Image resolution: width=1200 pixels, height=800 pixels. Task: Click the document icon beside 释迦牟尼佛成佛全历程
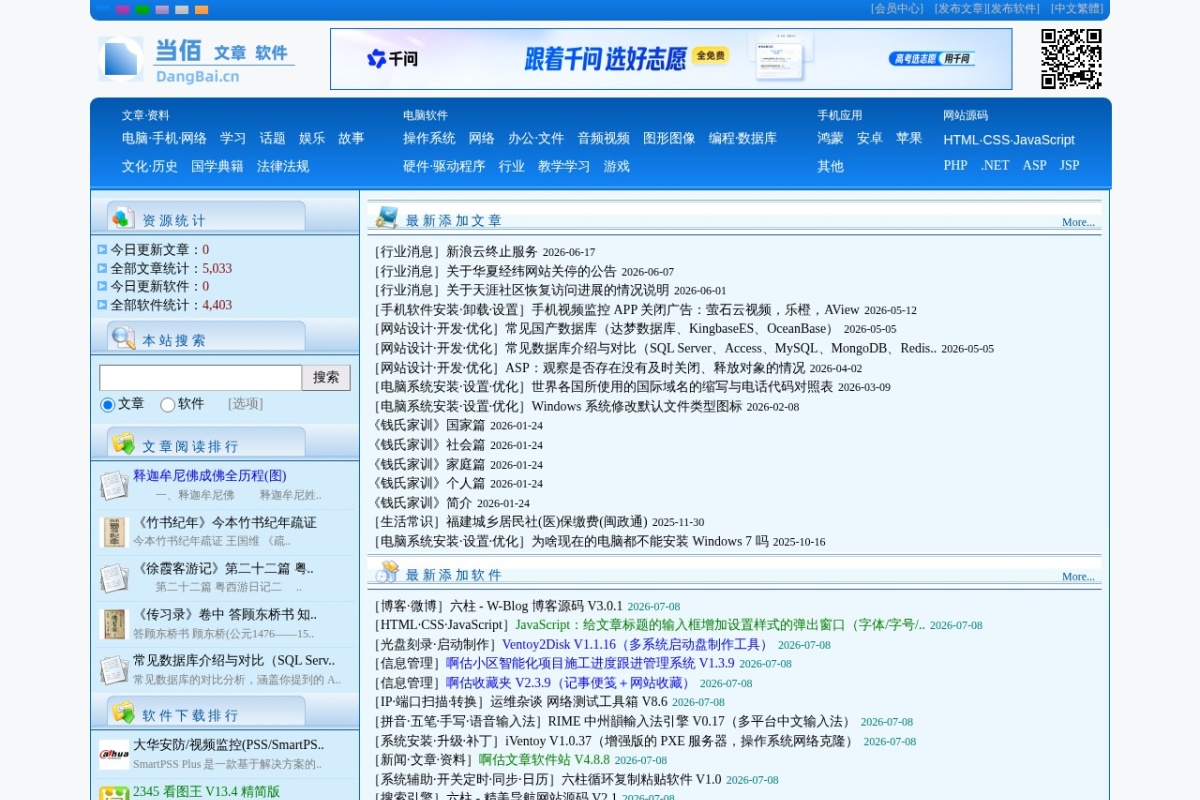tap(114, 485)
